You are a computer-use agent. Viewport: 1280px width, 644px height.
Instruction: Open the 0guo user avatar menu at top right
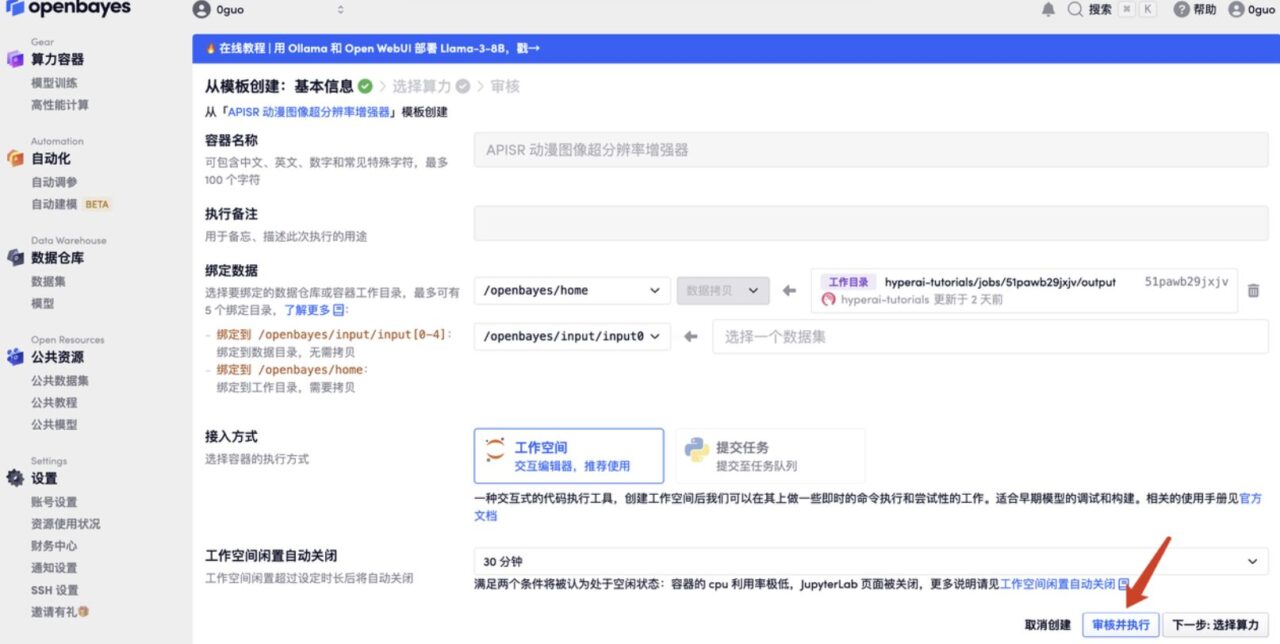pos(1237,9)
